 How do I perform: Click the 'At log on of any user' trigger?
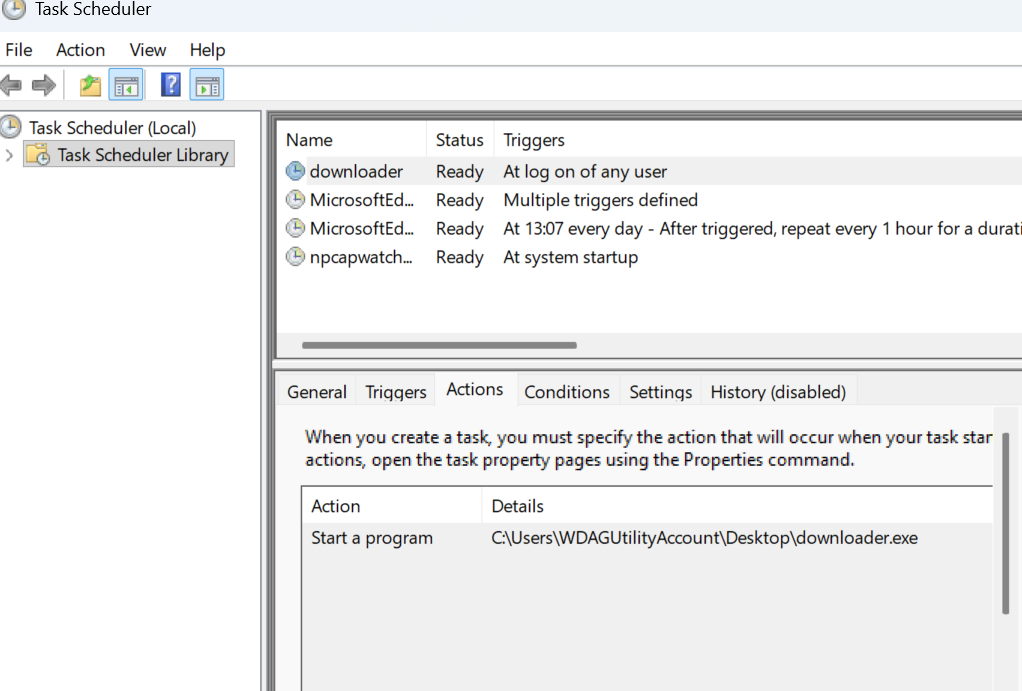pyautogui.click(x=585, y=171)
